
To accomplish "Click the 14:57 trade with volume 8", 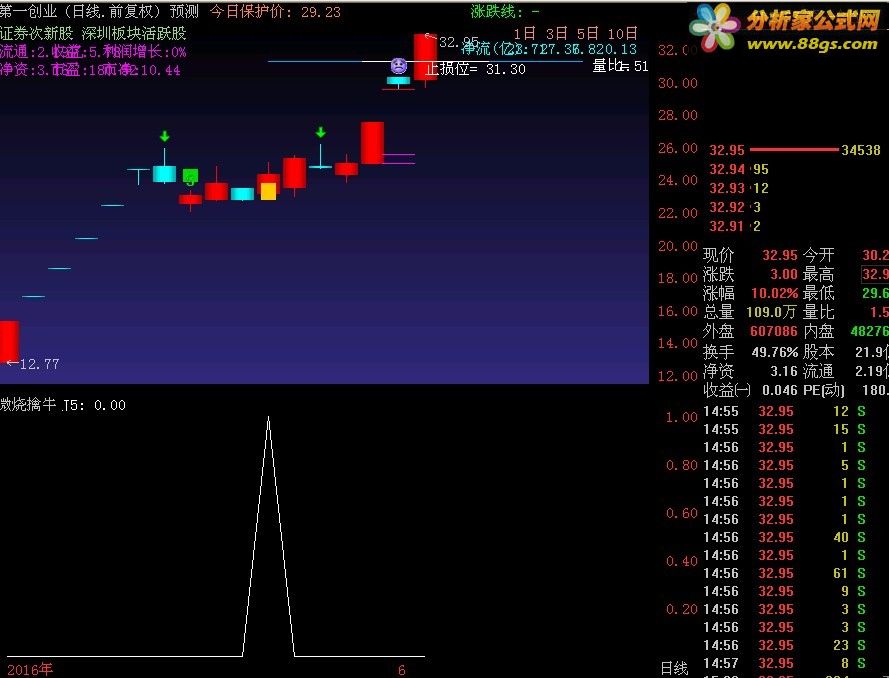I will [785, 663].
